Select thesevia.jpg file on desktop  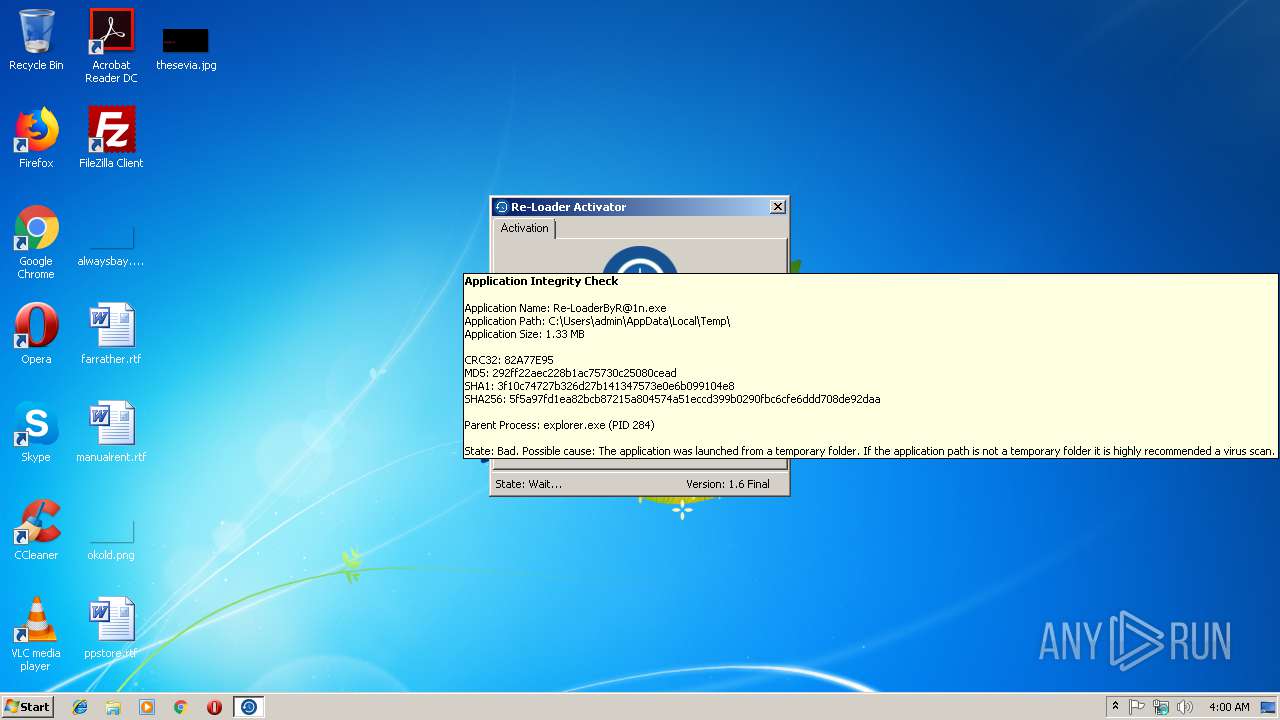[x=186, y=48]
